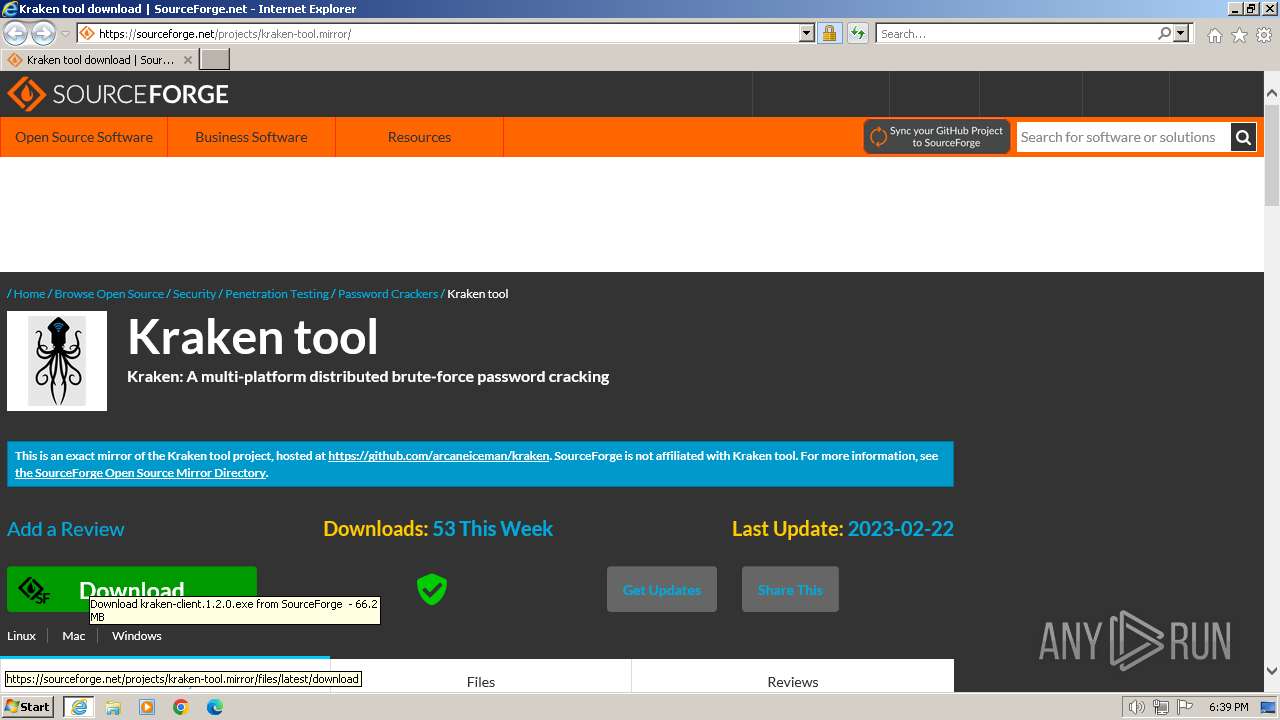Click Internet Explorer taskbar icon
The height and width of the screenshot is (720, 1280).
tap(78, 707)
